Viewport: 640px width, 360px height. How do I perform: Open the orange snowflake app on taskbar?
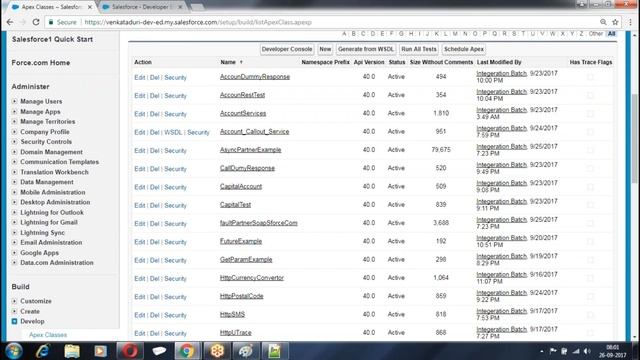pos(216,351)
